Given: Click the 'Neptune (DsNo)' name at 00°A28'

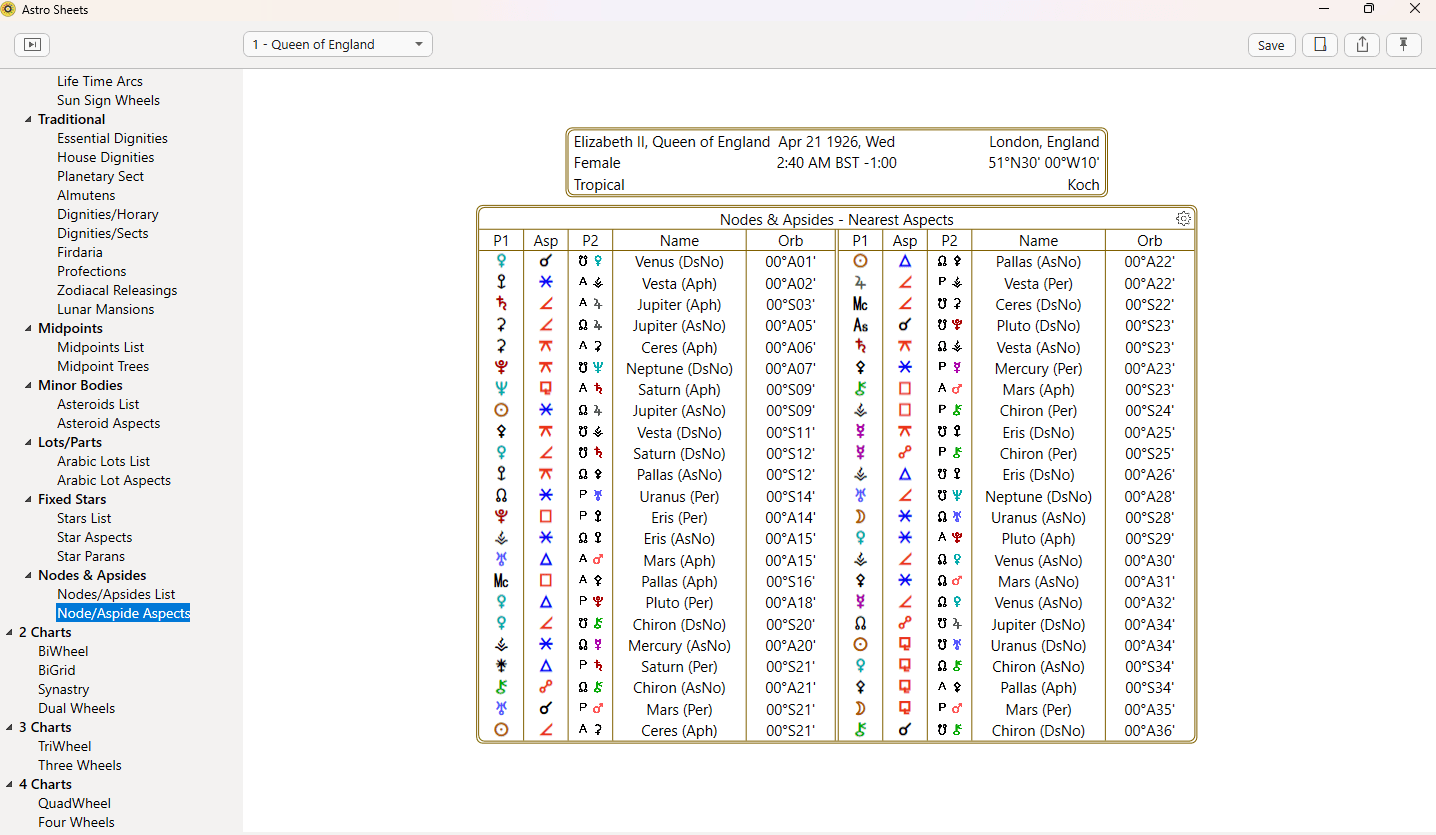Looking at the screenshot, I should (x=1038, y=496).
